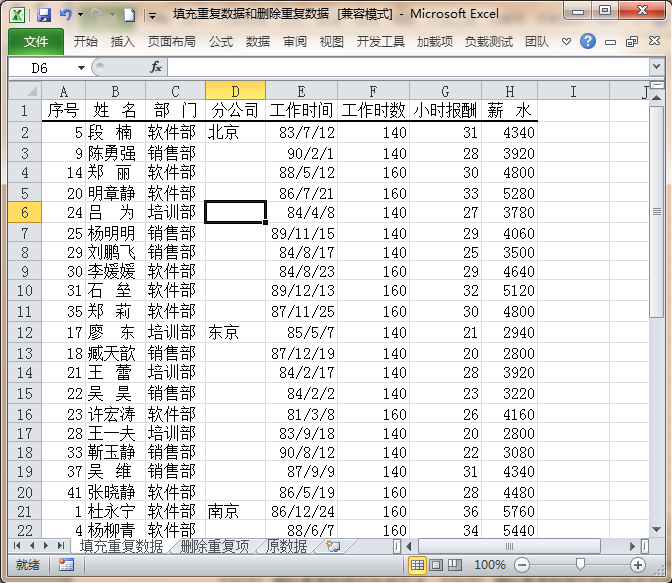Open the Customize Quick Access Toolbar dropdown

pyautogui.click(x=152, y=16)
